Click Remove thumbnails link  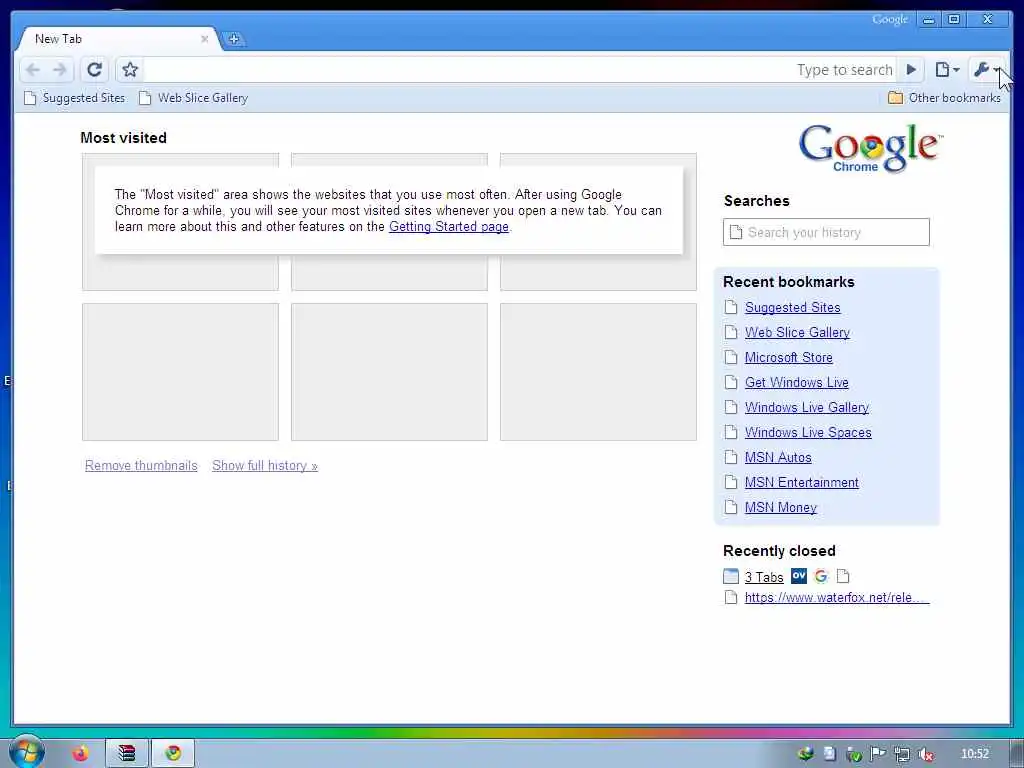141,466
